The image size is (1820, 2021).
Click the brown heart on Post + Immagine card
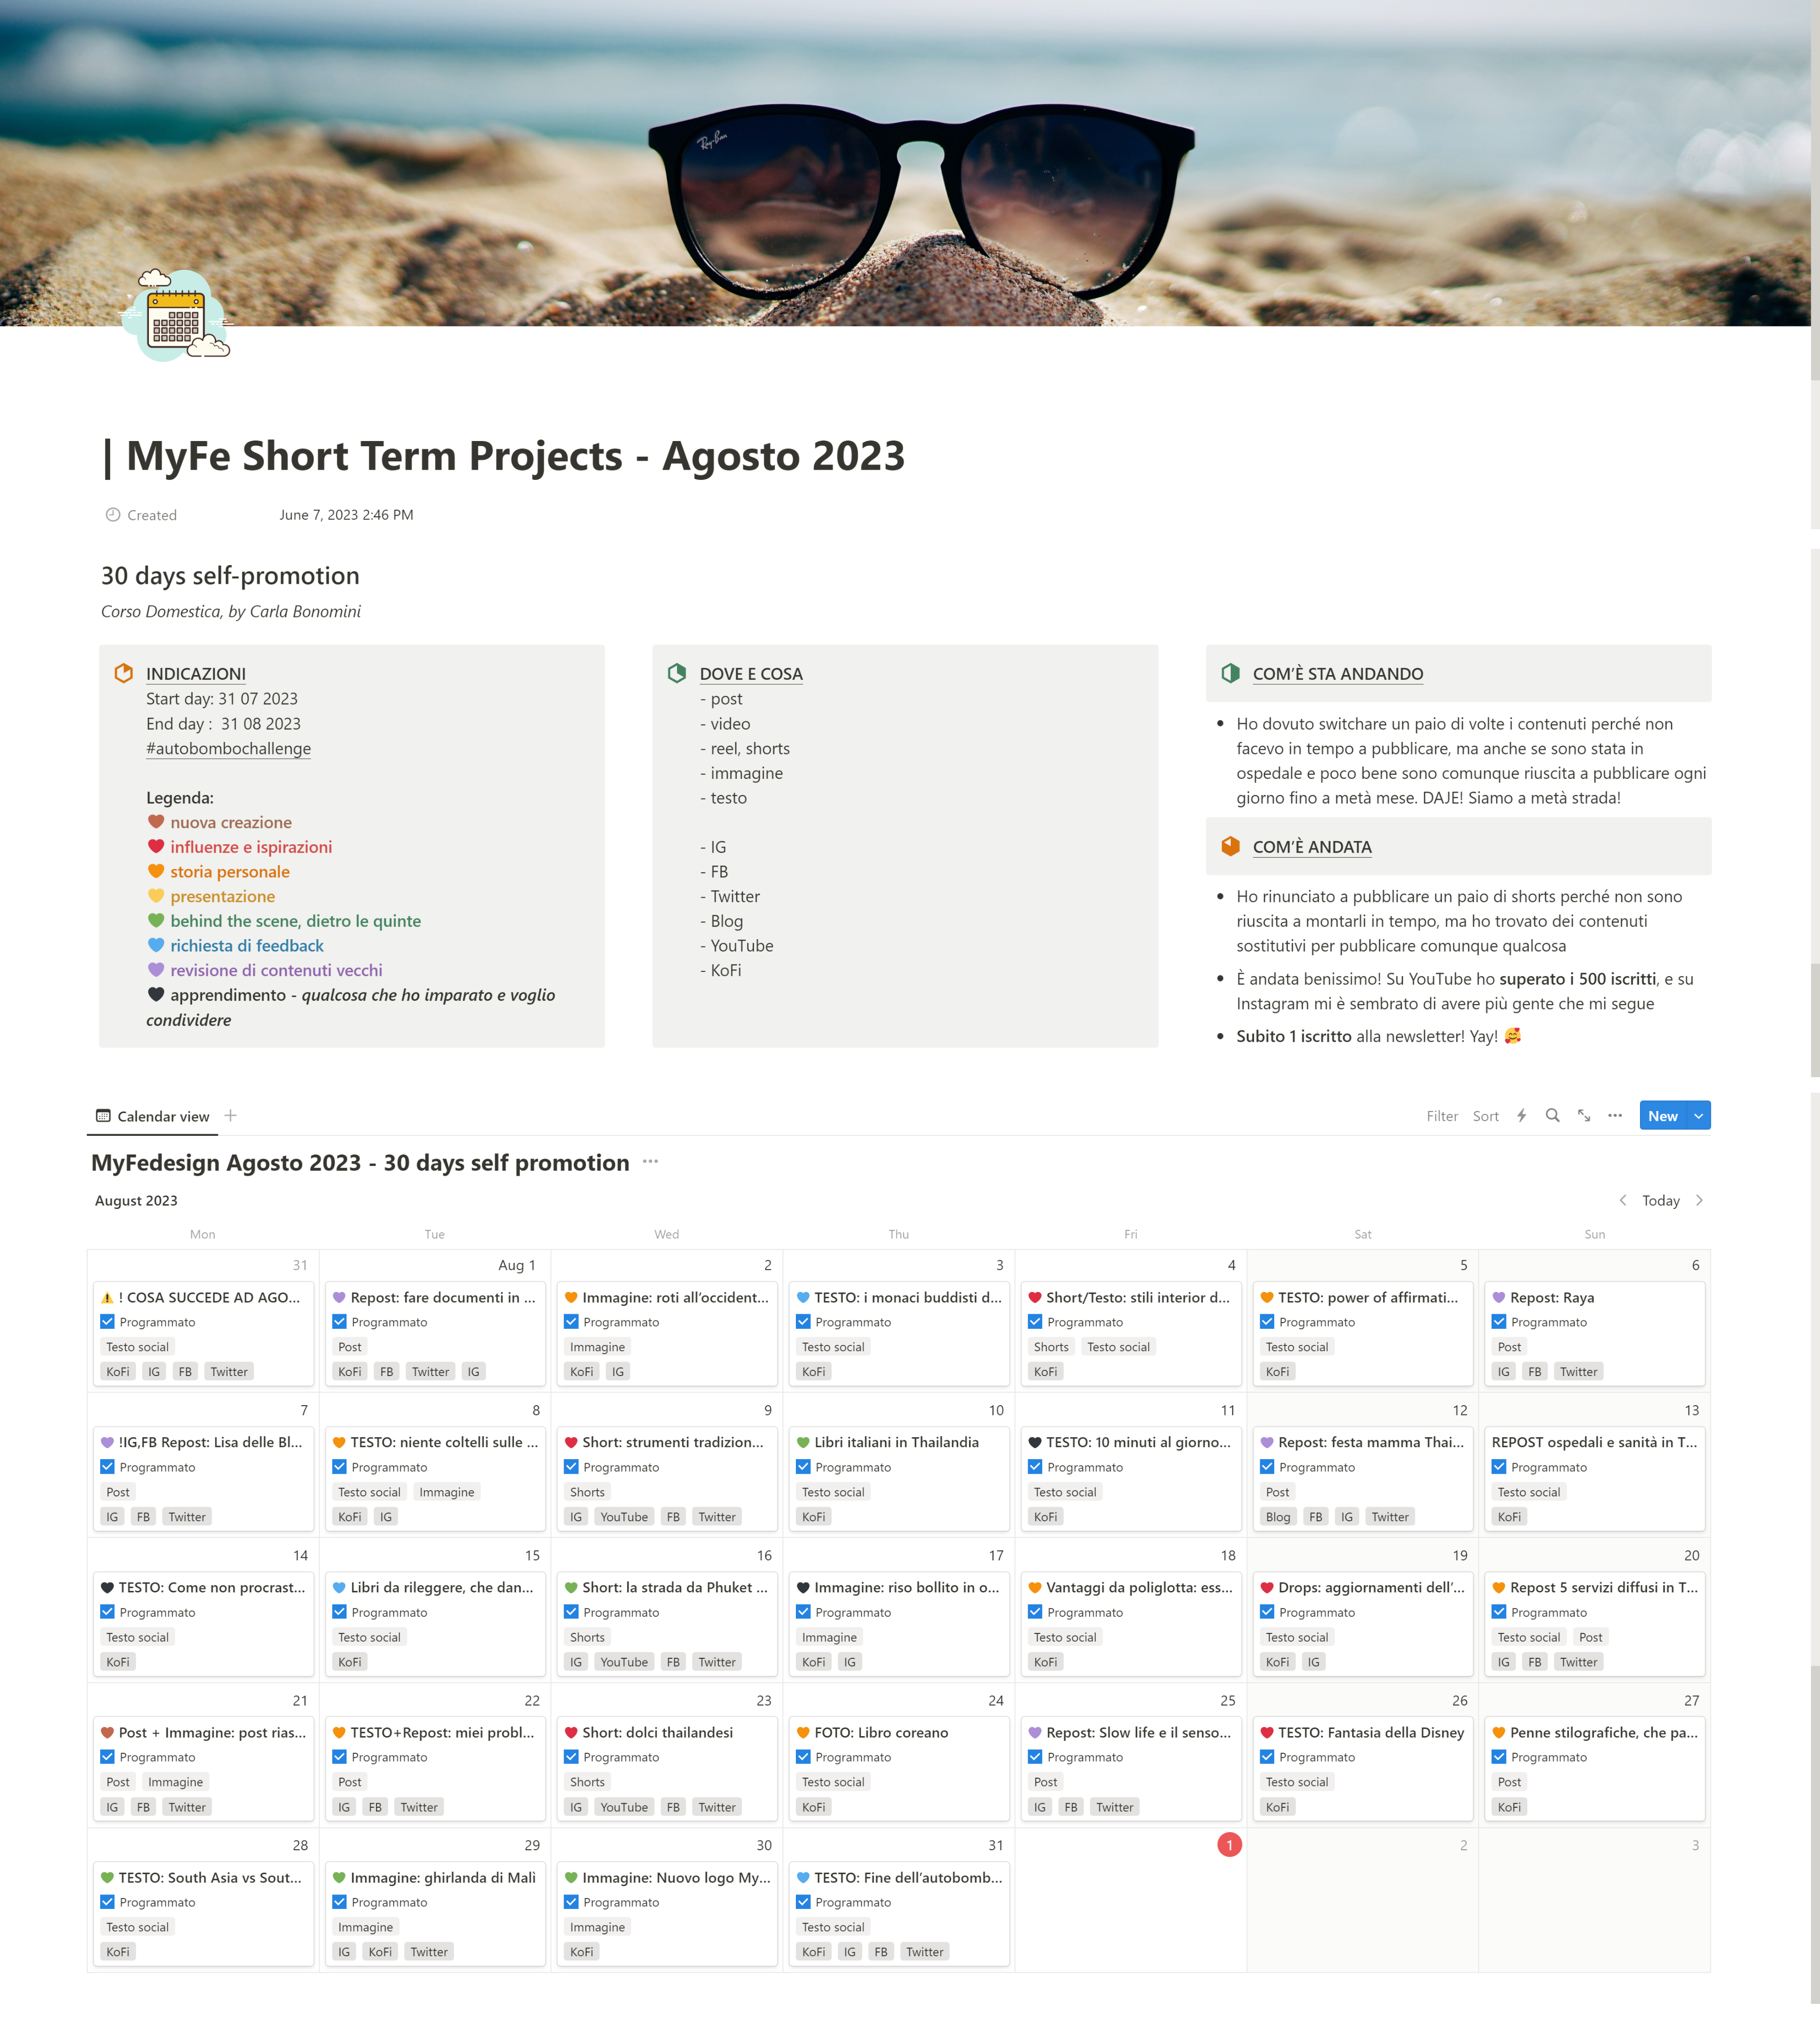[x=107, y=1732]
